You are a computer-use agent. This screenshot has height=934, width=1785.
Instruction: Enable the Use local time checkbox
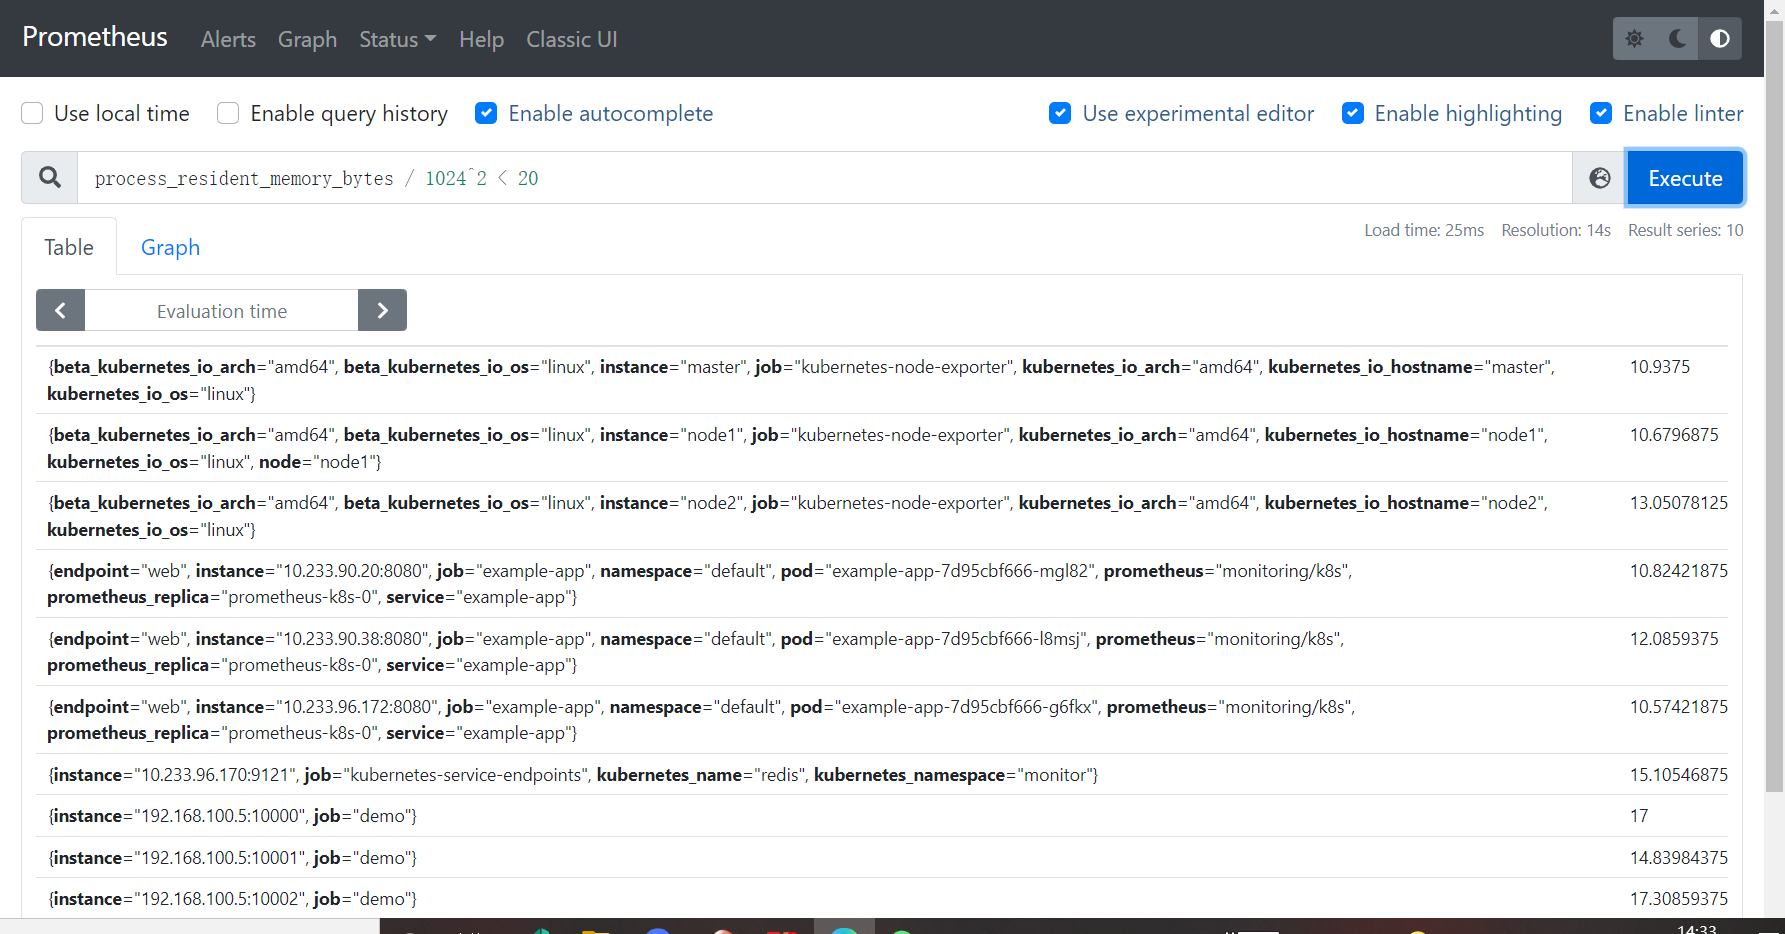tap(31, 113)
